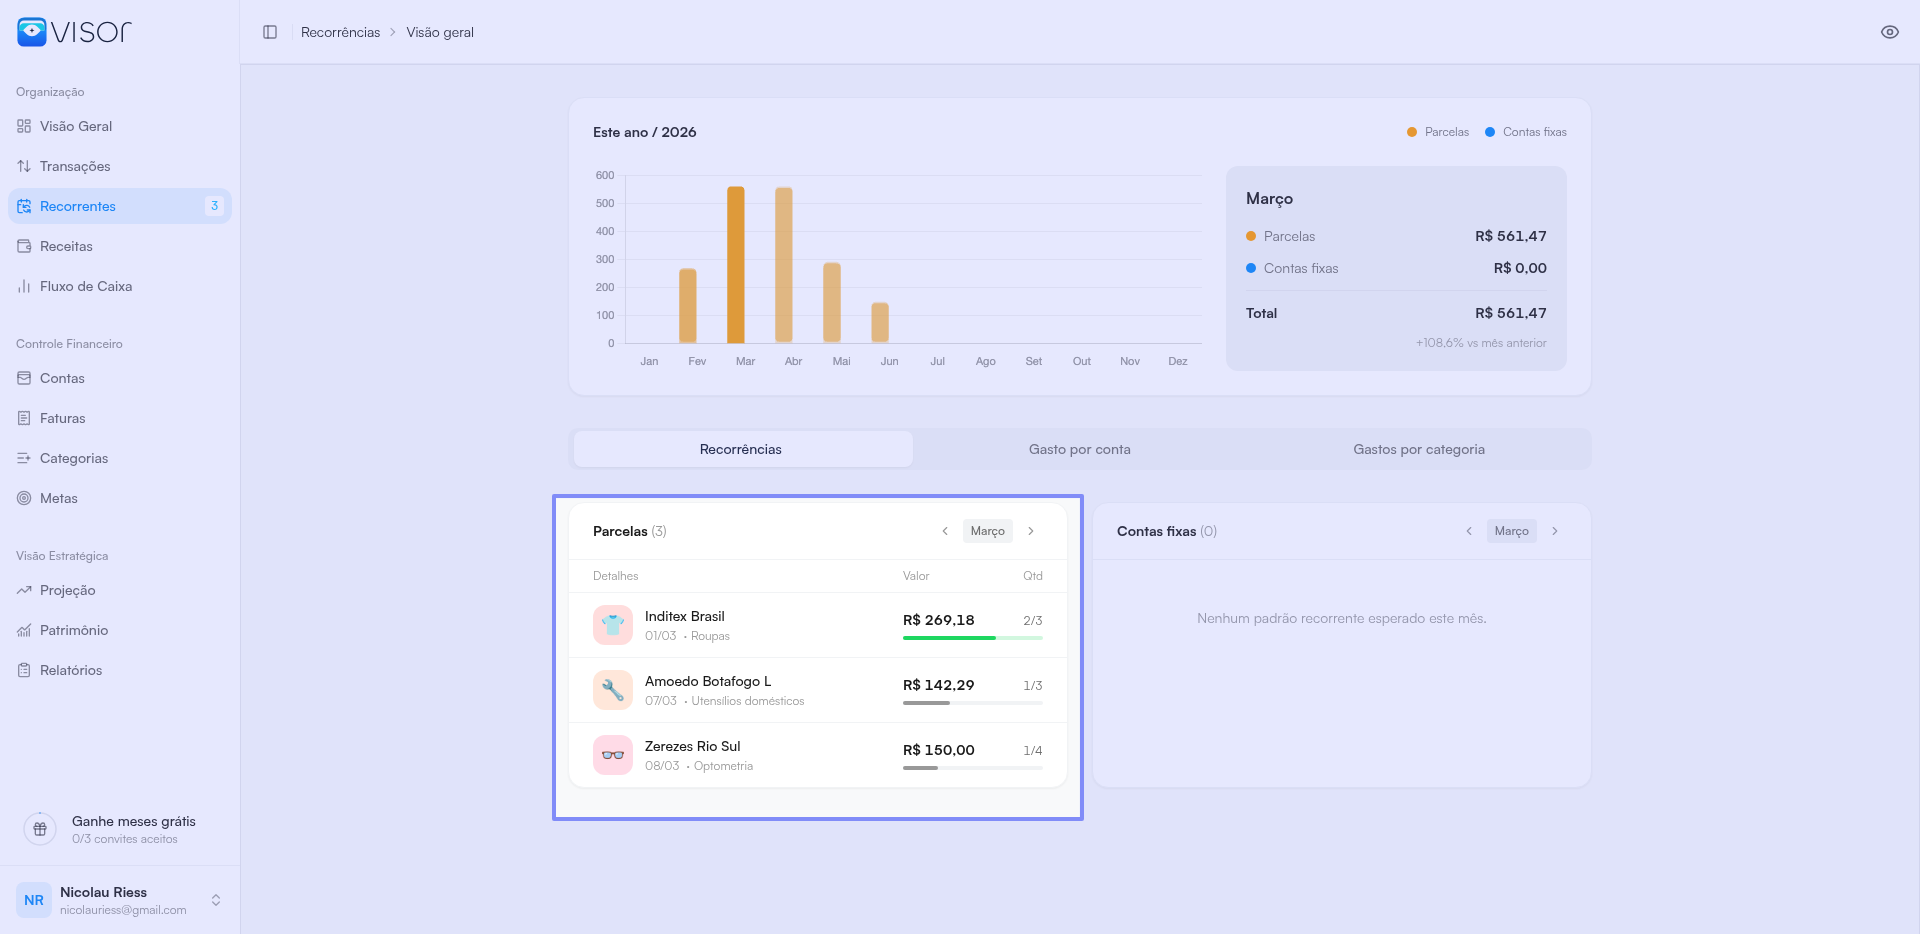Switch to Gastos por categoria tab
This screenshot has height=934, width=1920.
(1418, 449)
